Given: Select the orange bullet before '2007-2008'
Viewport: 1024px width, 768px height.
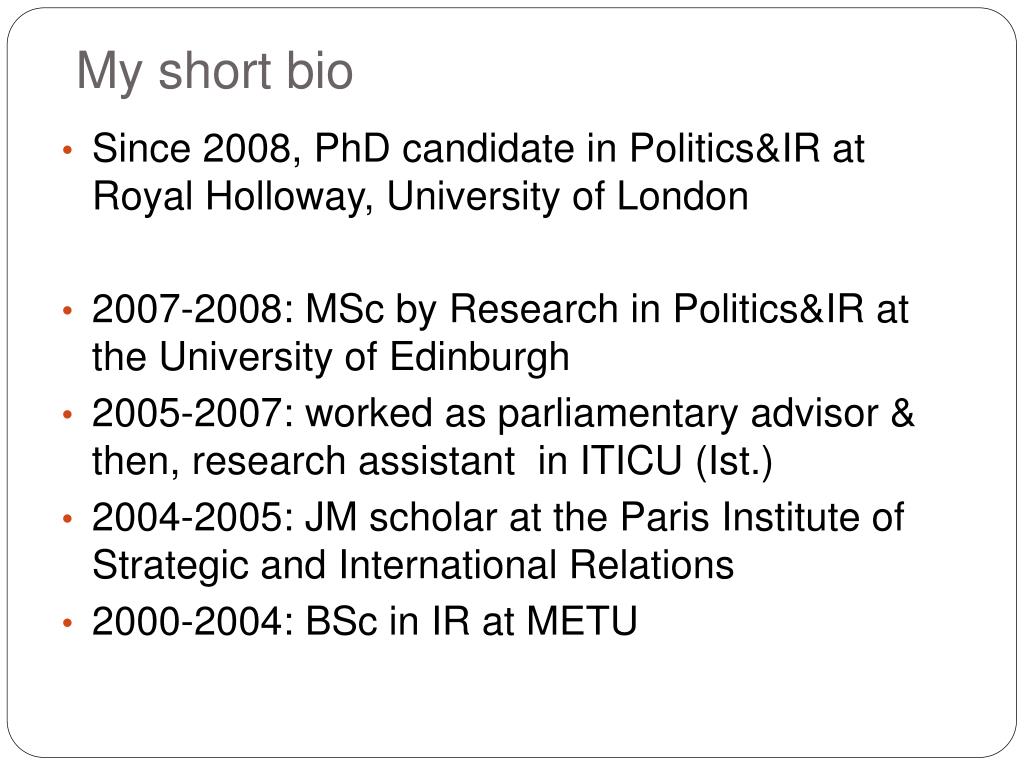Looking at the screenshot, I should 67,310.
